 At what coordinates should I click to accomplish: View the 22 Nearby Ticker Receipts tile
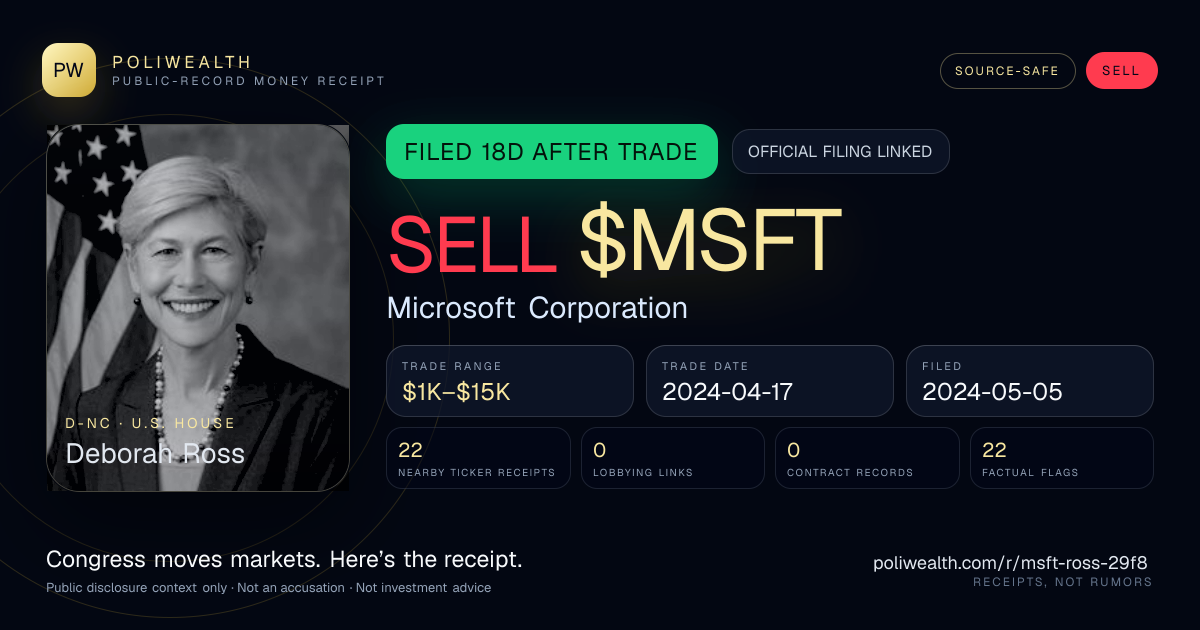click(478, 458)
